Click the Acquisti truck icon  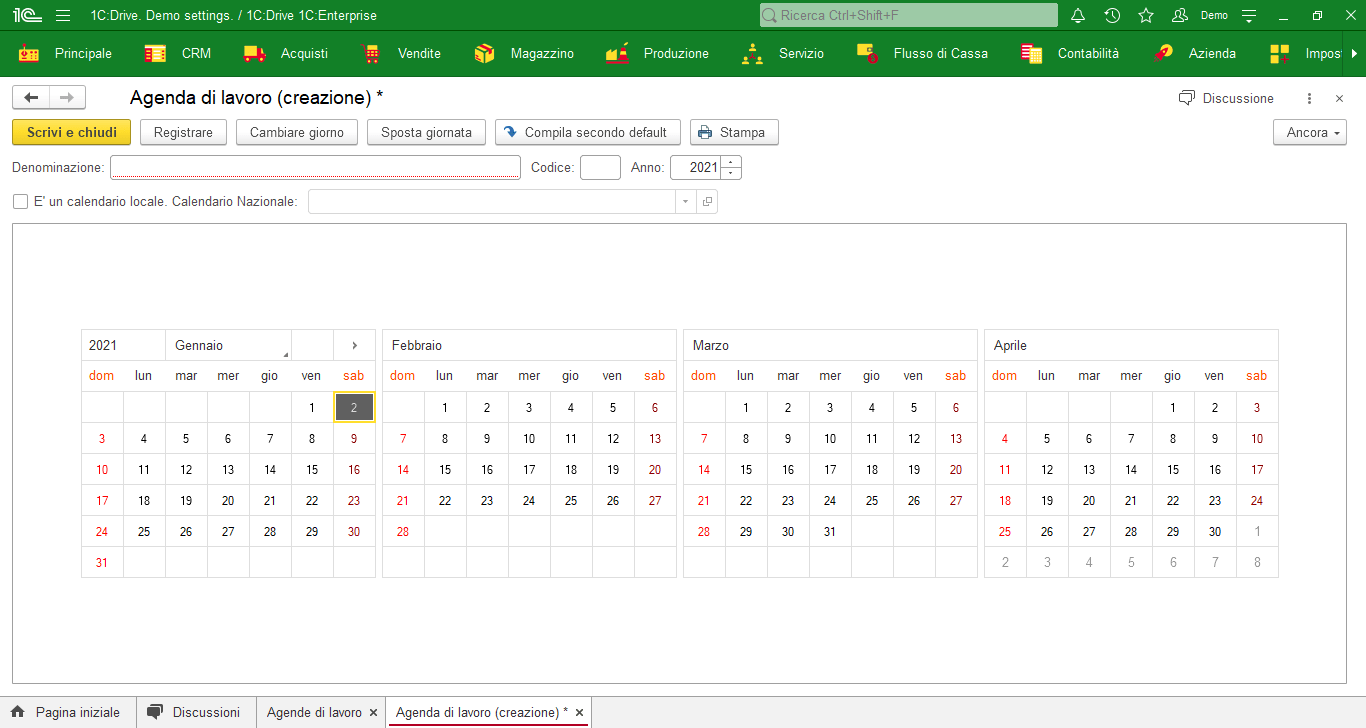point(254,54)
